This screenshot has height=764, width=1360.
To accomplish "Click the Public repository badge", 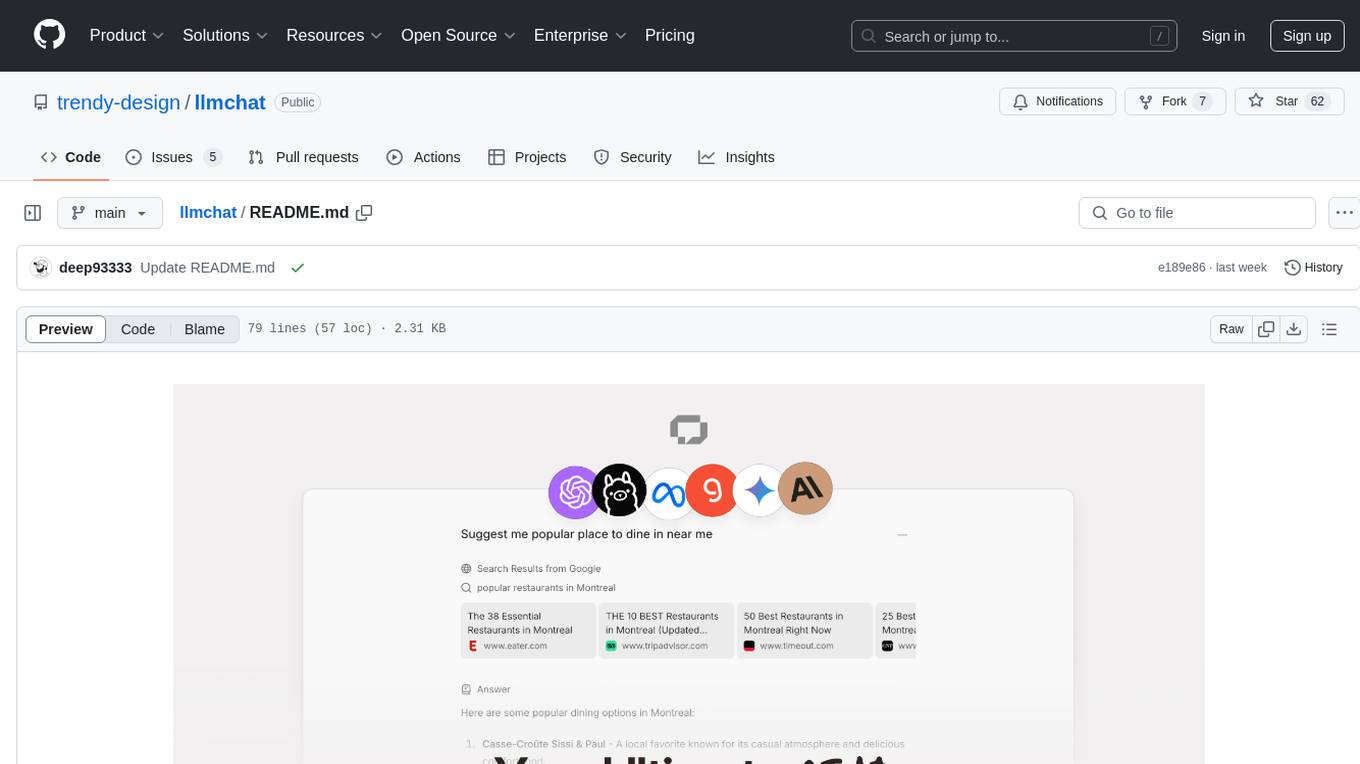I will point(297,102).
